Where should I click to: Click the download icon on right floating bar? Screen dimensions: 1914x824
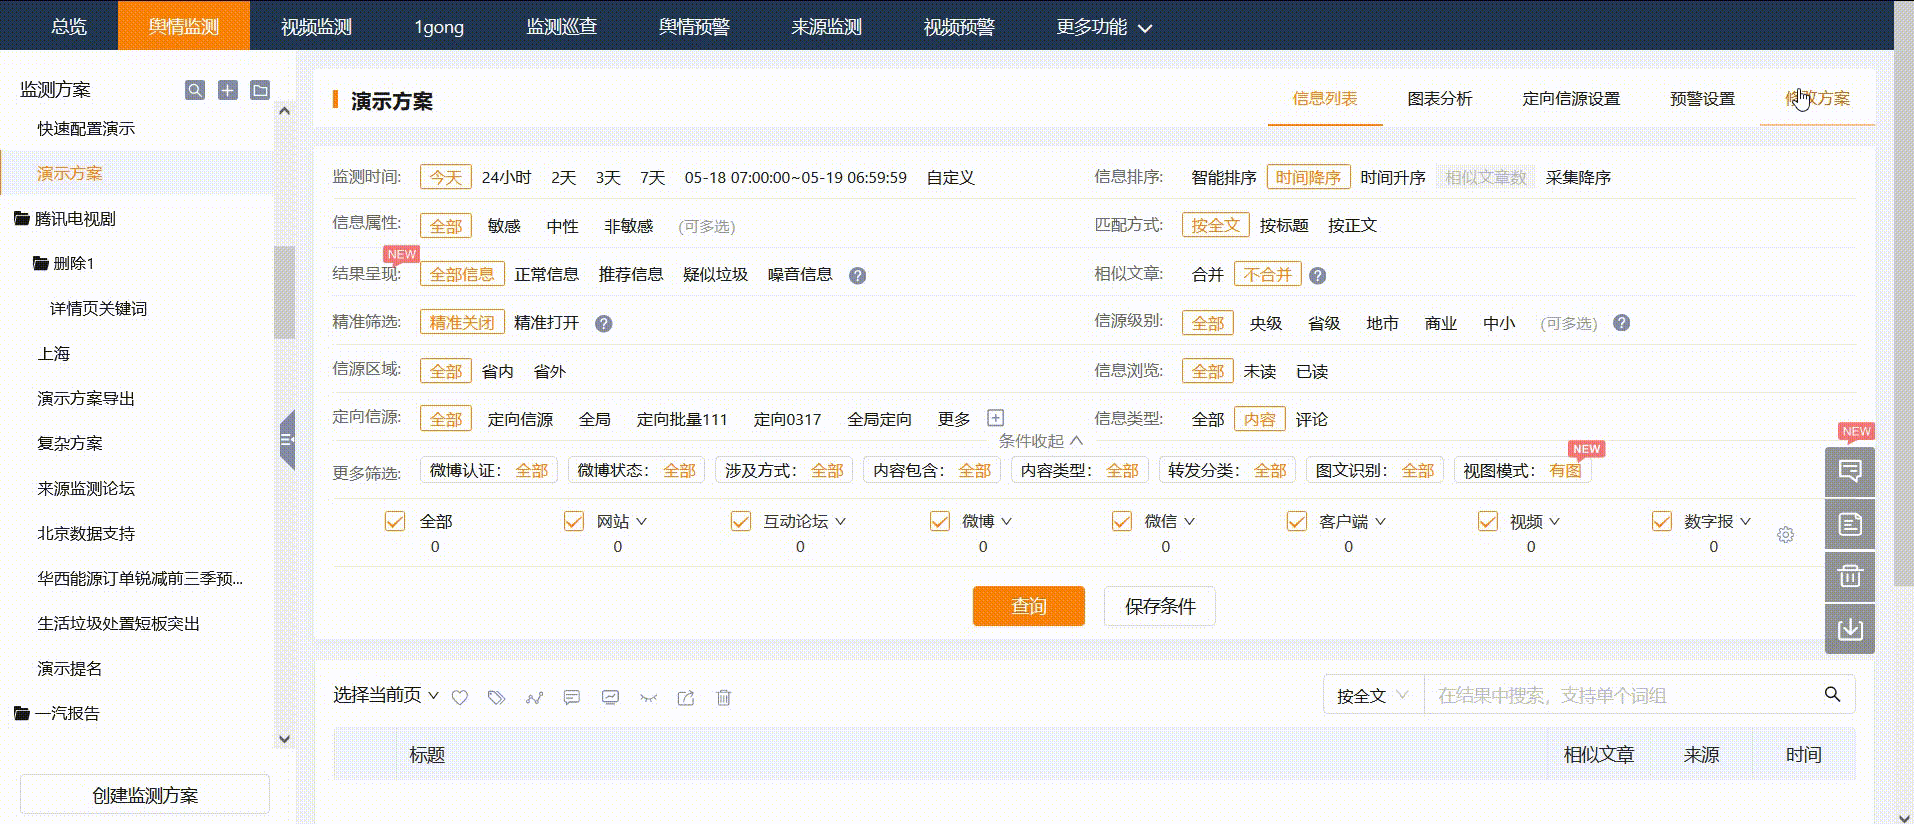[x=1850, y=628]
